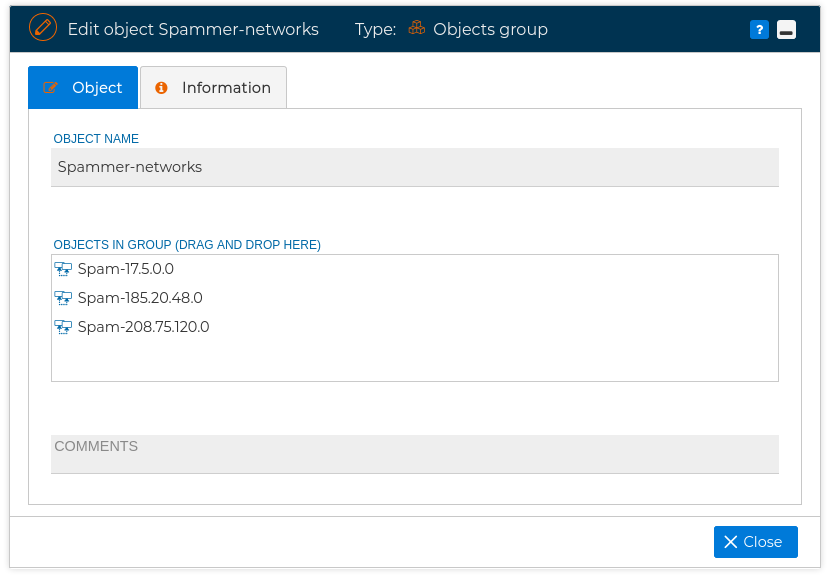
Task: Click the edit icon on the Object tab
Action: [x=50, y=87]
